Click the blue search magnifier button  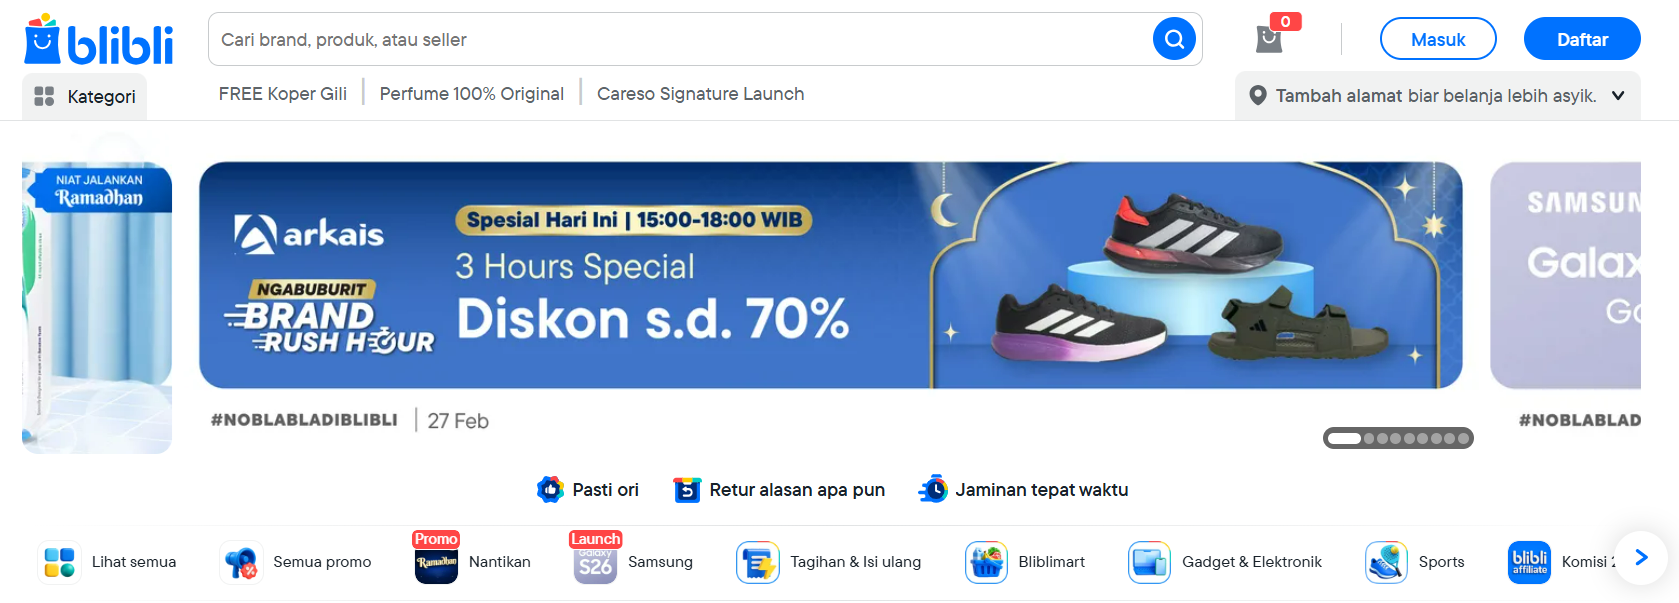pos(1174,39)
